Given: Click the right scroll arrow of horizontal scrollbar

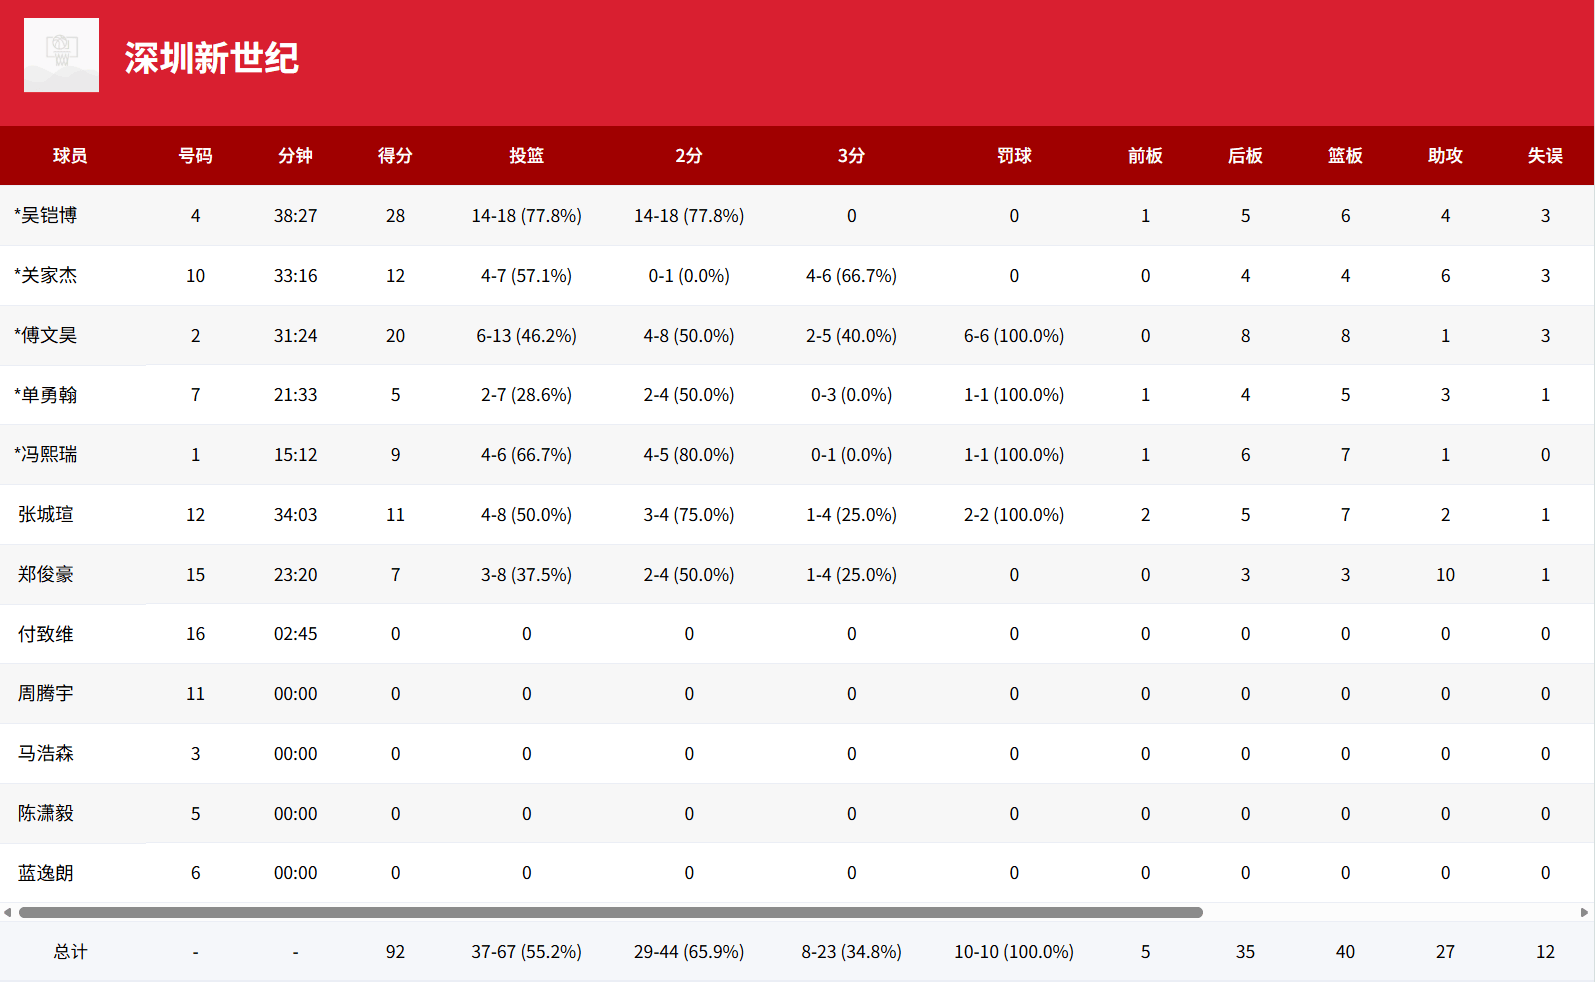Looking at the screenshot, I should coord(1584,912).
